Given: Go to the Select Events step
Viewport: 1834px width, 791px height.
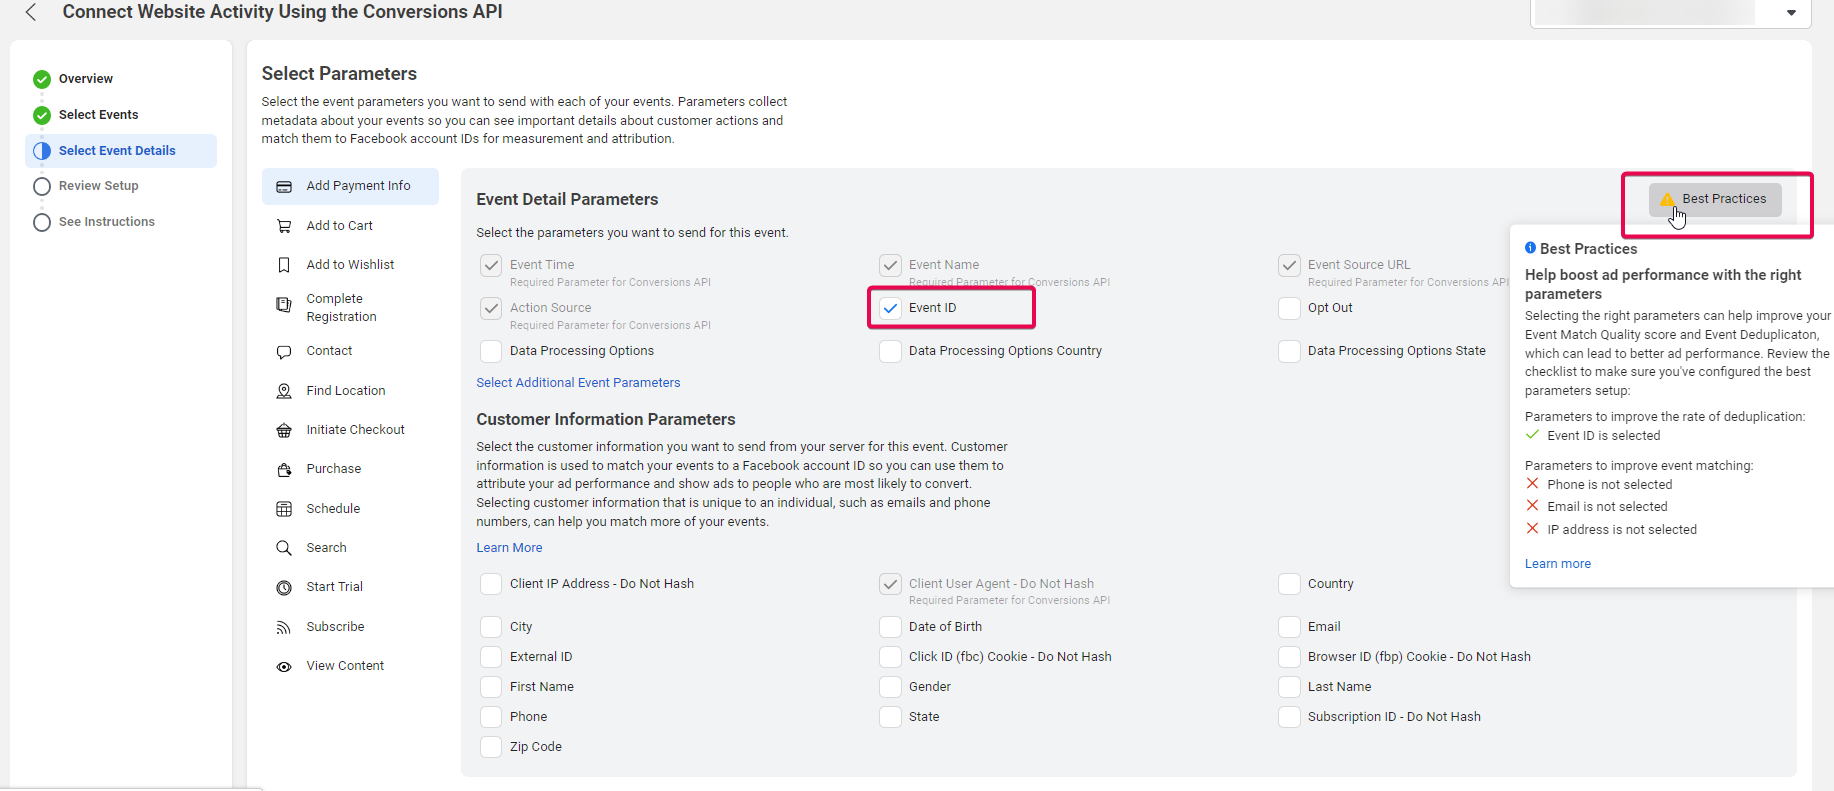Looking at the screenshot, I should (98, 115).
